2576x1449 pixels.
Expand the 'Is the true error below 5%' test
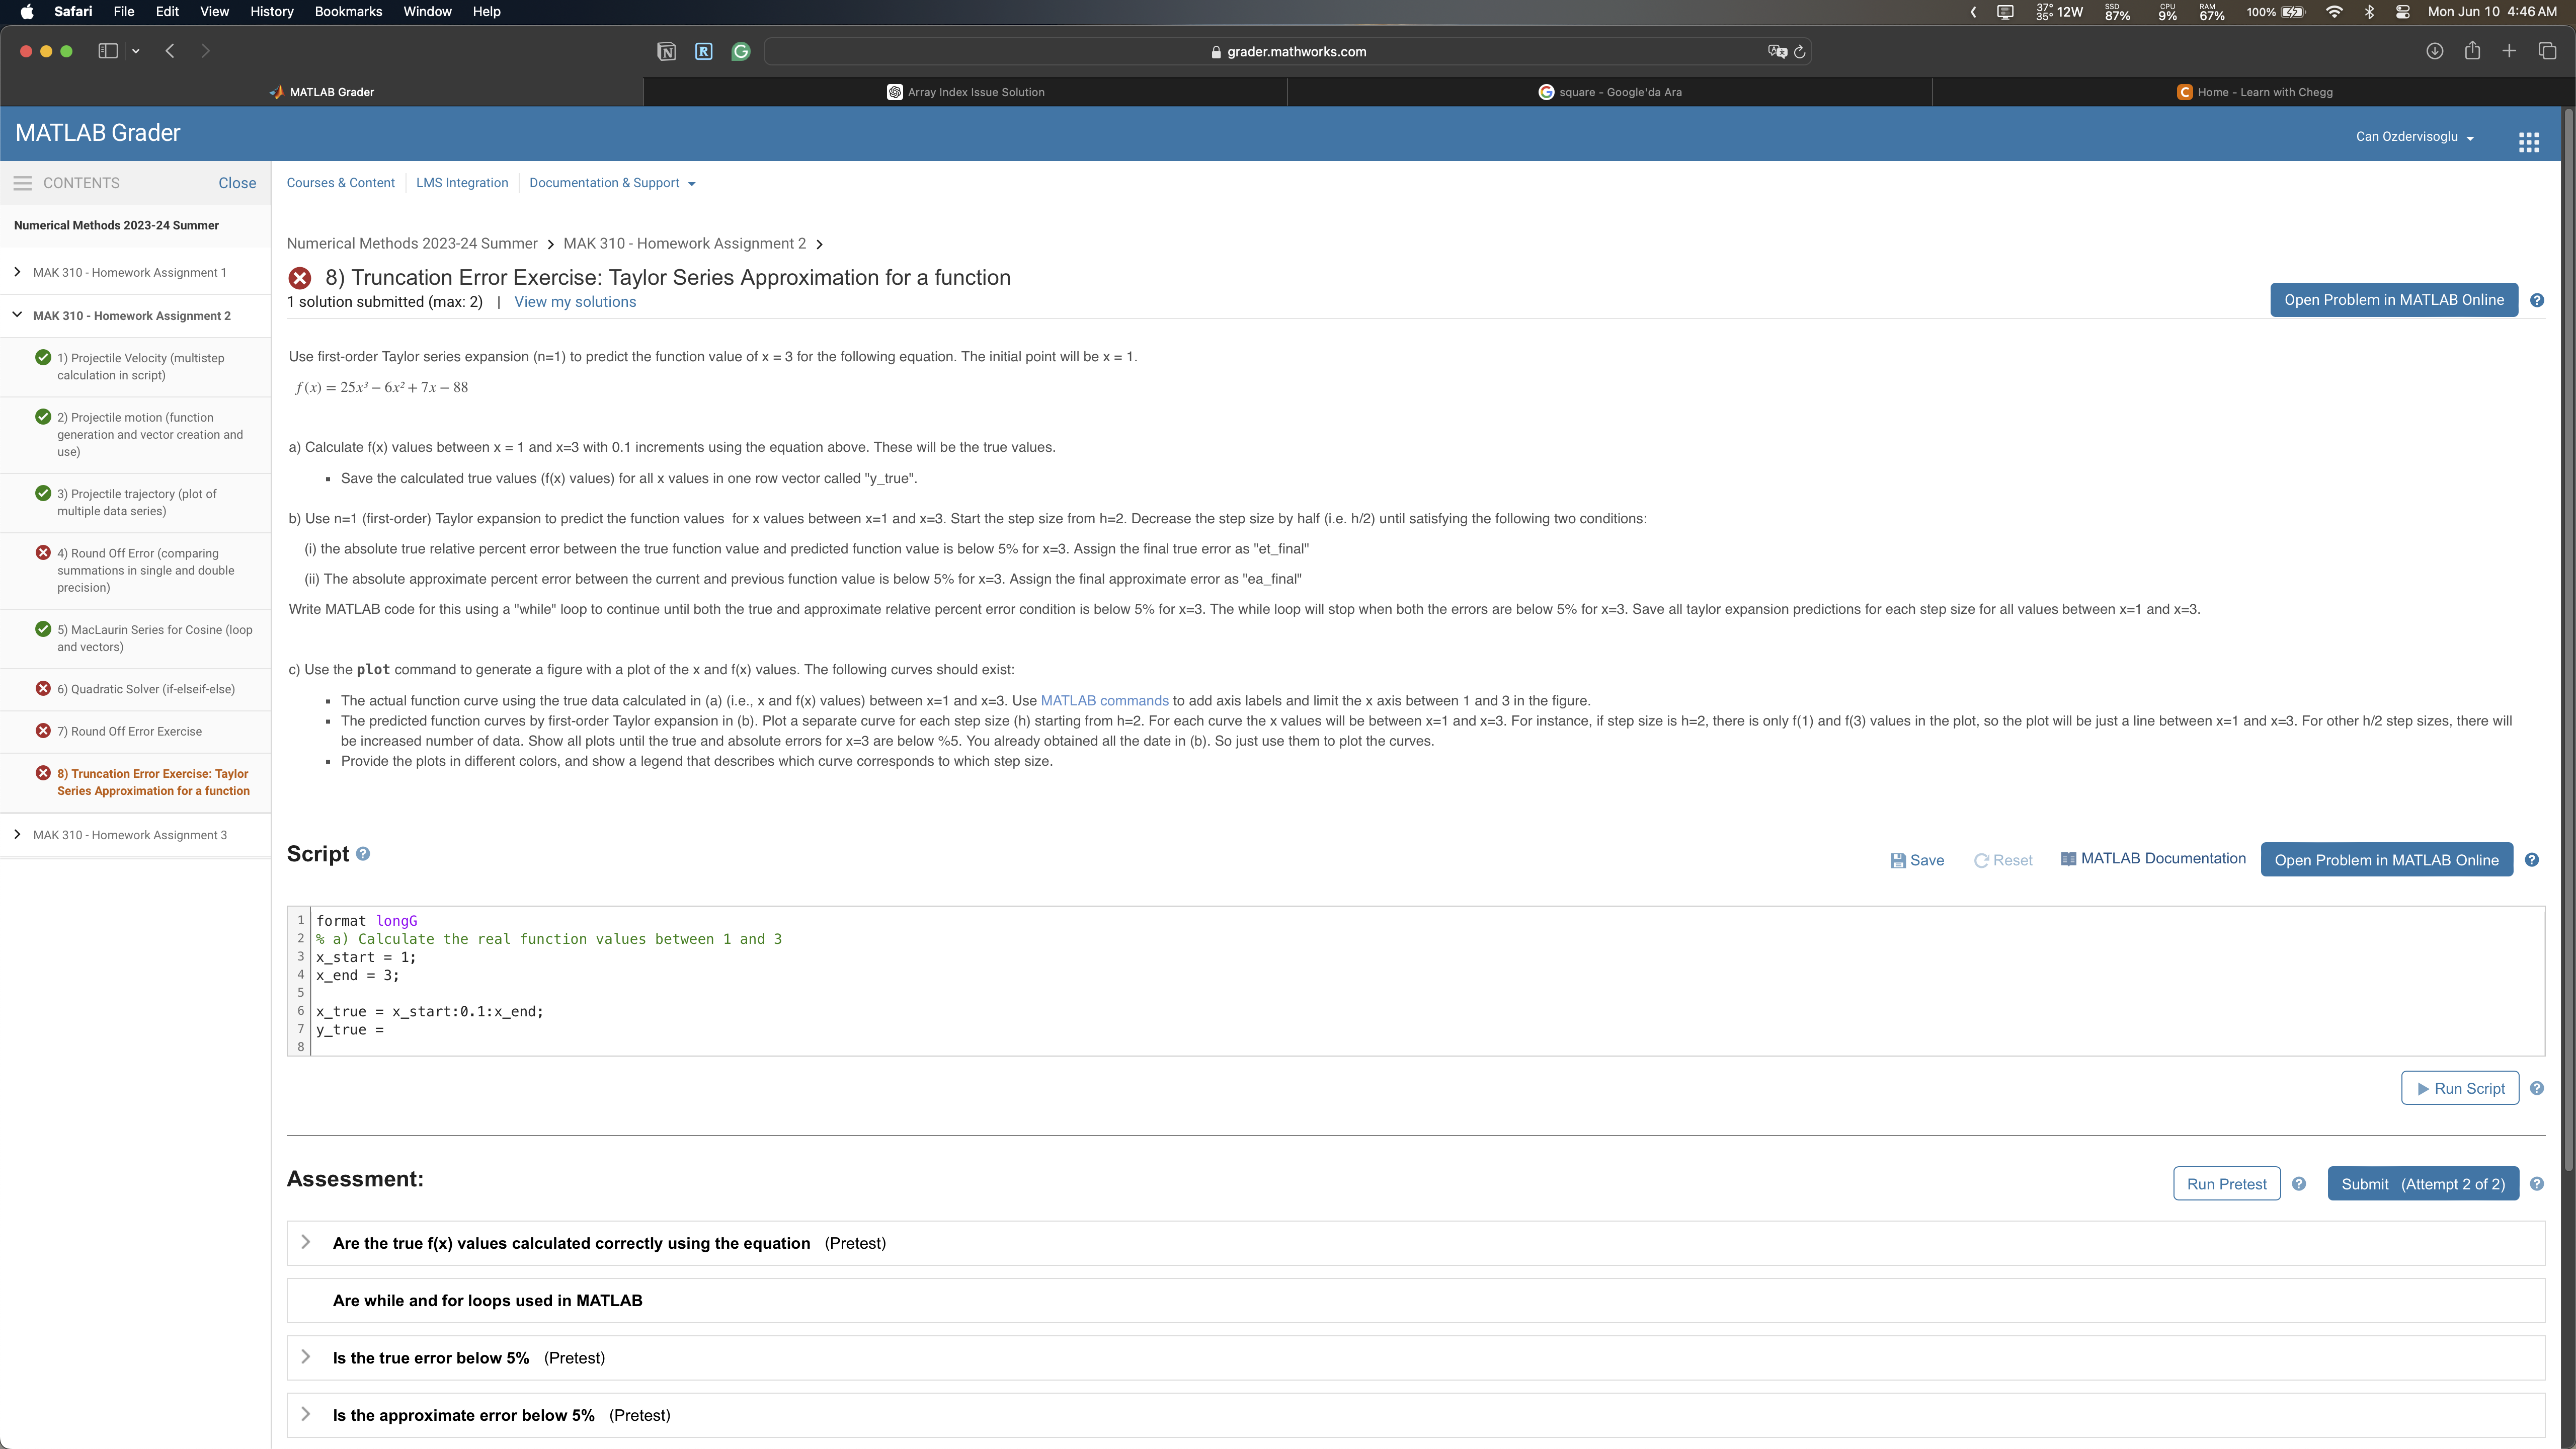pyautogui.click(x=306, y=1357)
